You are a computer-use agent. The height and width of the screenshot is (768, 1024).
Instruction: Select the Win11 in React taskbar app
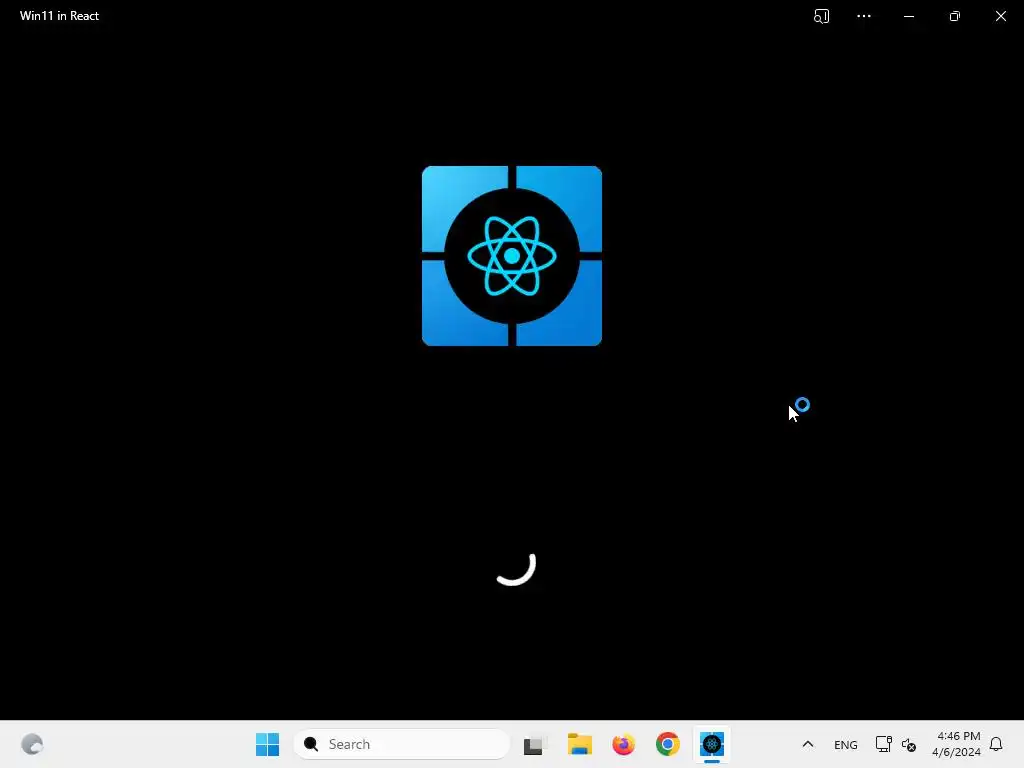[712, 744]
